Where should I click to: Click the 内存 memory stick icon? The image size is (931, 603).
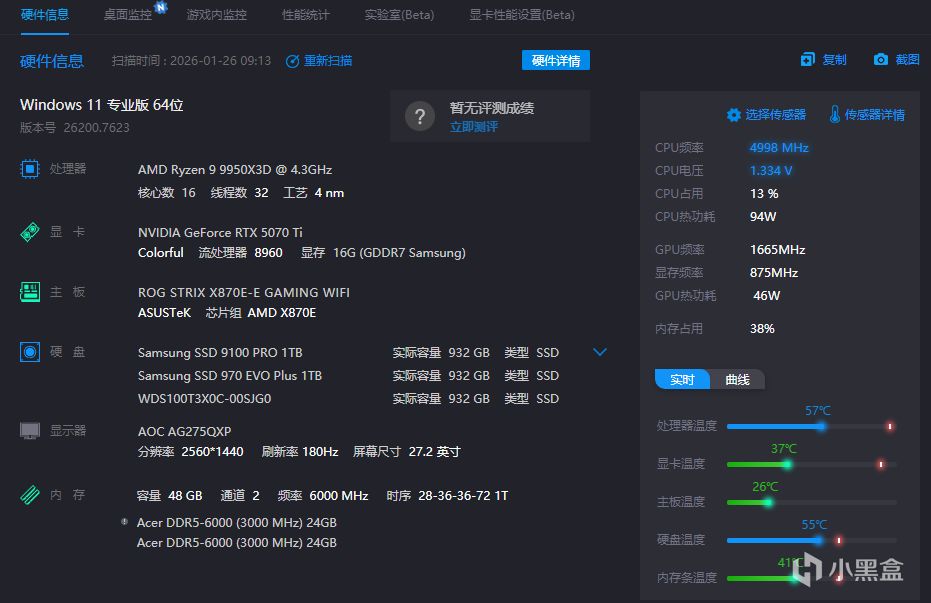[x=30, y=494]
